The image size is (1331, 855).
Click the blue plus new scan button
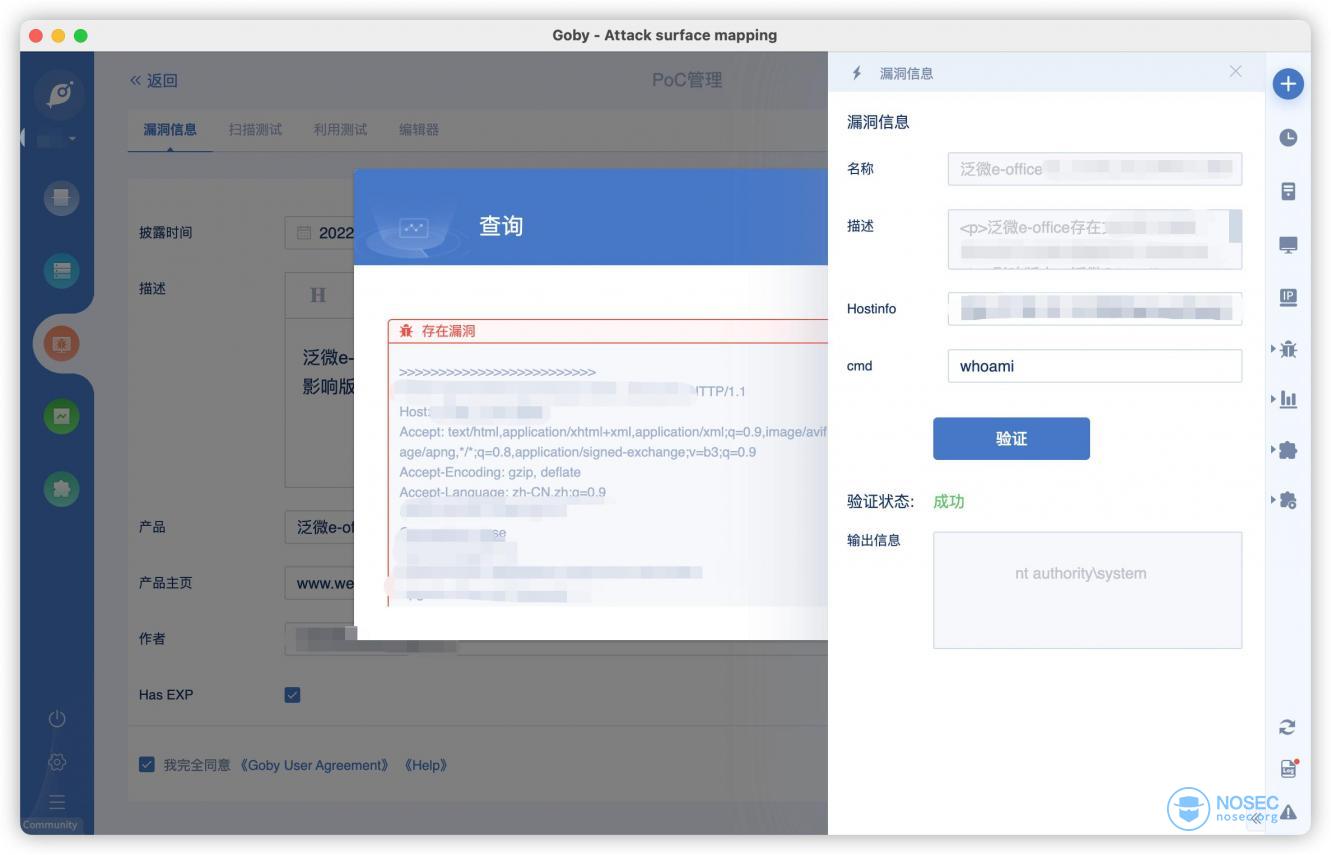tap(1288, 85)
